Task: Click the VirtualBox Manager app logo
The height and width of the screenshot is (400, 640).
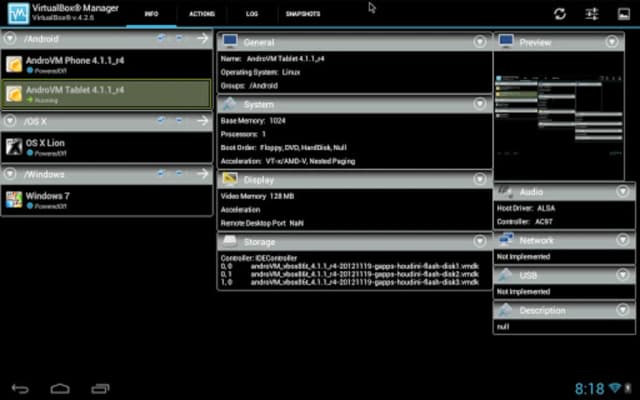Action: pos(18,13)
